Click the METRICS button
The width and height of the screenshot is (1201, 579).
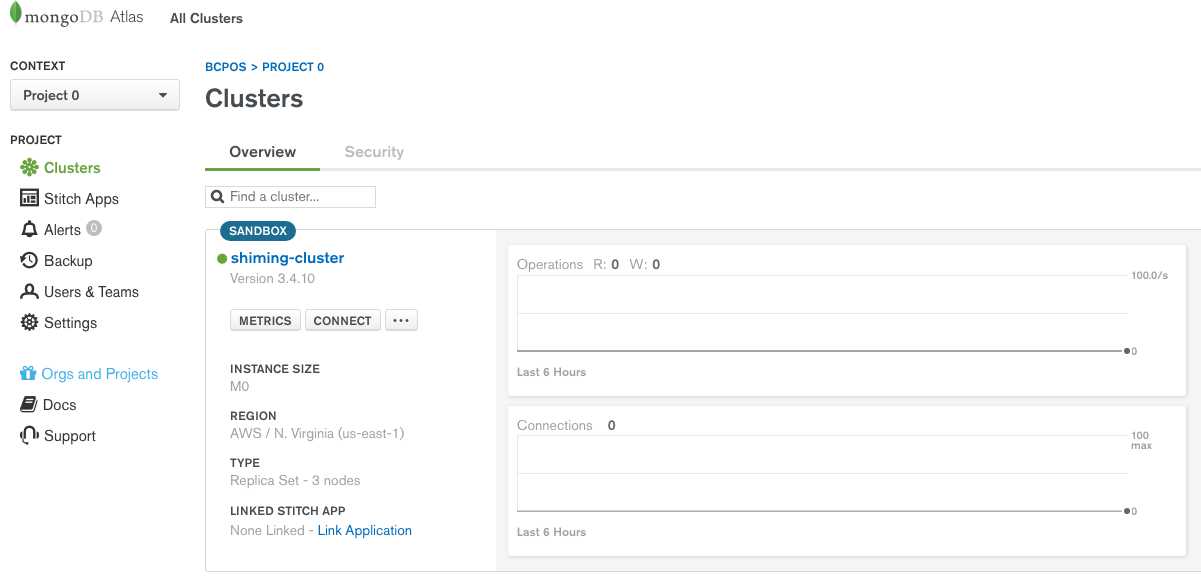[x=265, y=321]
